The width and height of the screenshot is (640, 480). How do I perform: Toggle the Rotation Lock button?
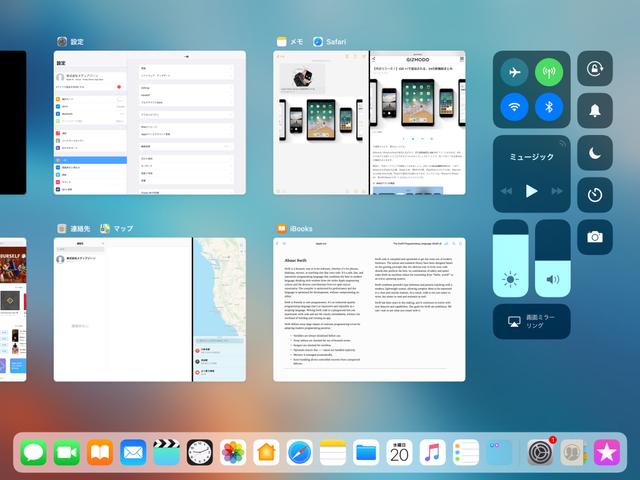(x=595, y=69)
